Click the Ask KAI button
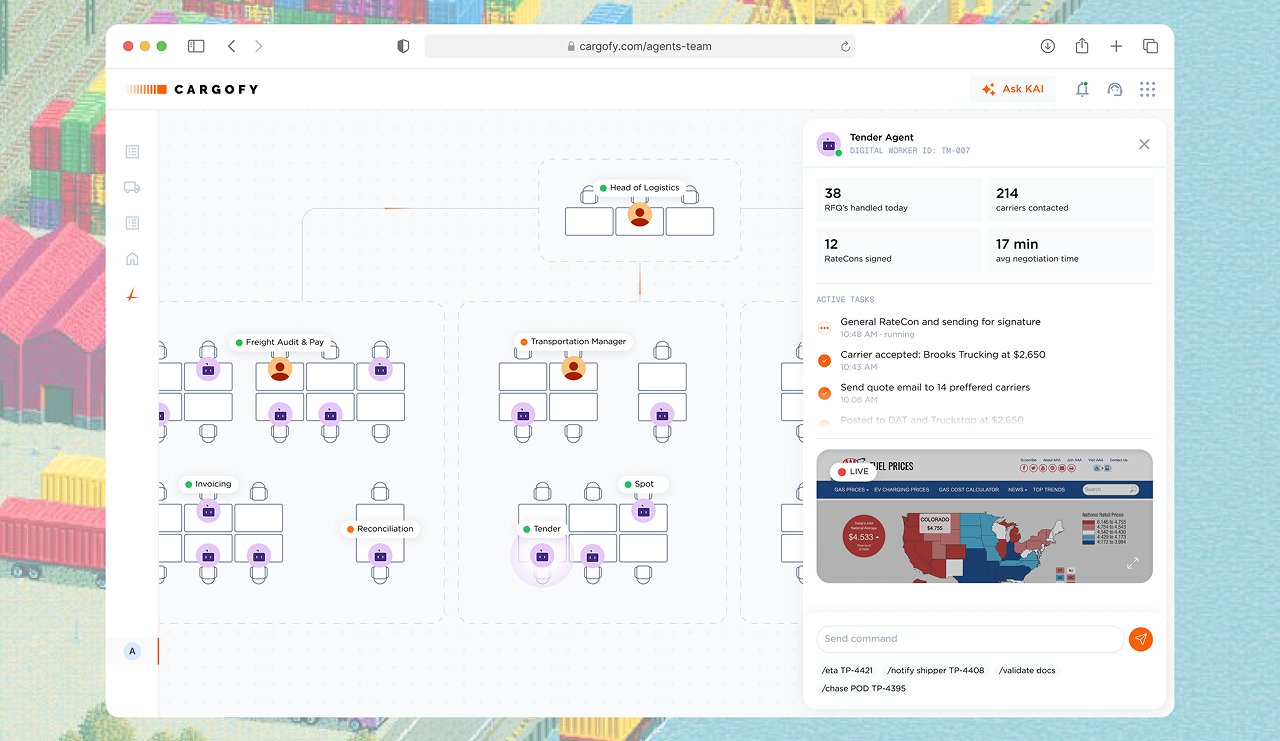 click(x=1013, y=89)
